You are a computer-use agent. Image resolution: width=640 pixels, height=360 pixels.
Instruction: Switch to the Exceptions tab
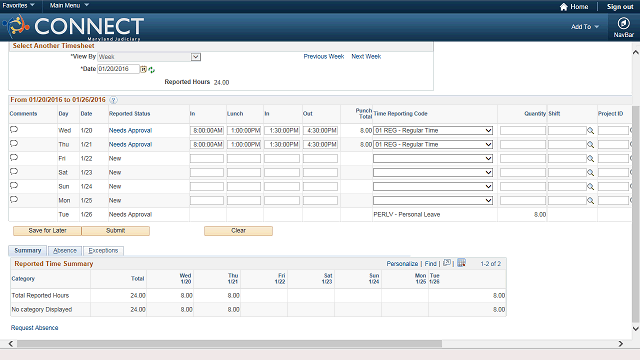coord(103,251)
